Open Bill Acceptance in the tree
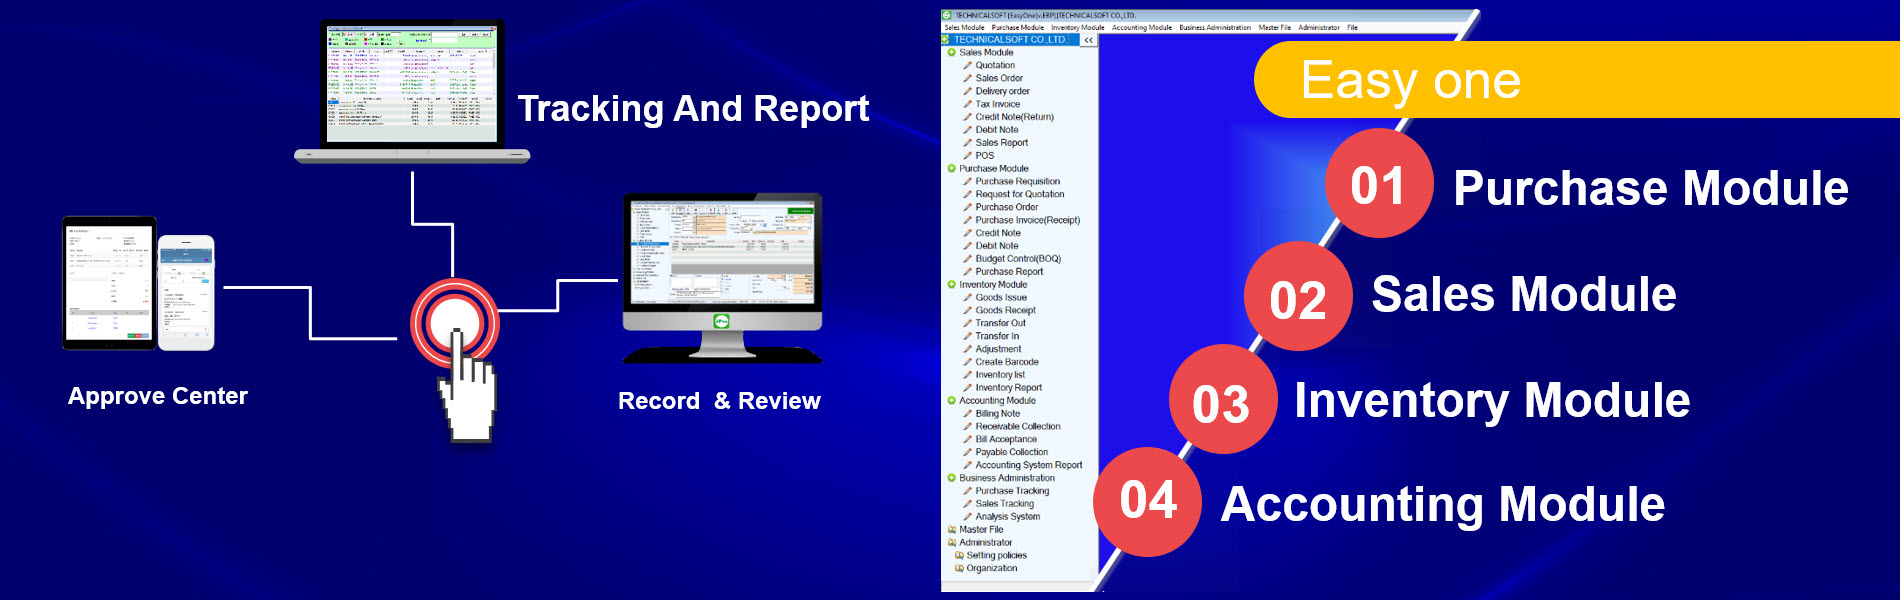 point(1006,440)
